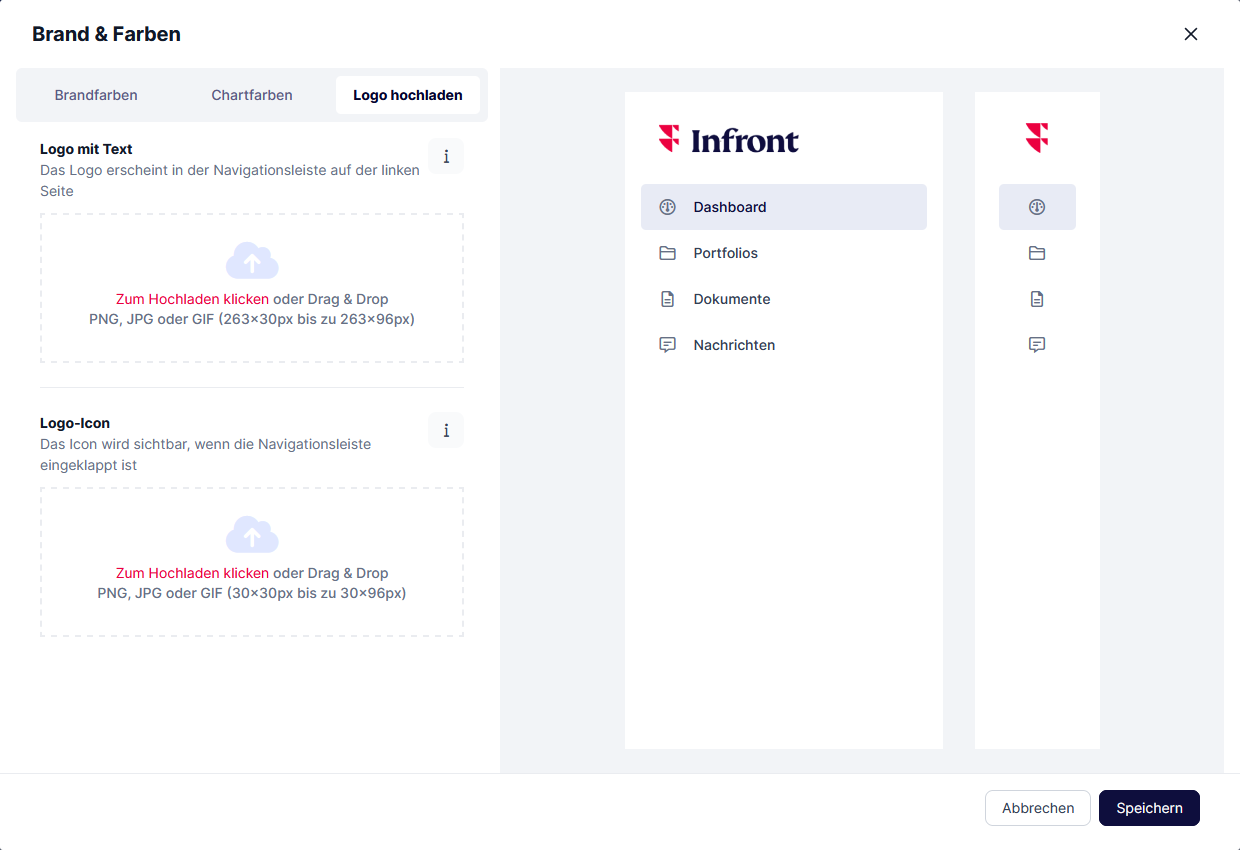Click the Infront icon in collapsed preview
Viewport: 1240px width, 850px height.
(1037, 138)
